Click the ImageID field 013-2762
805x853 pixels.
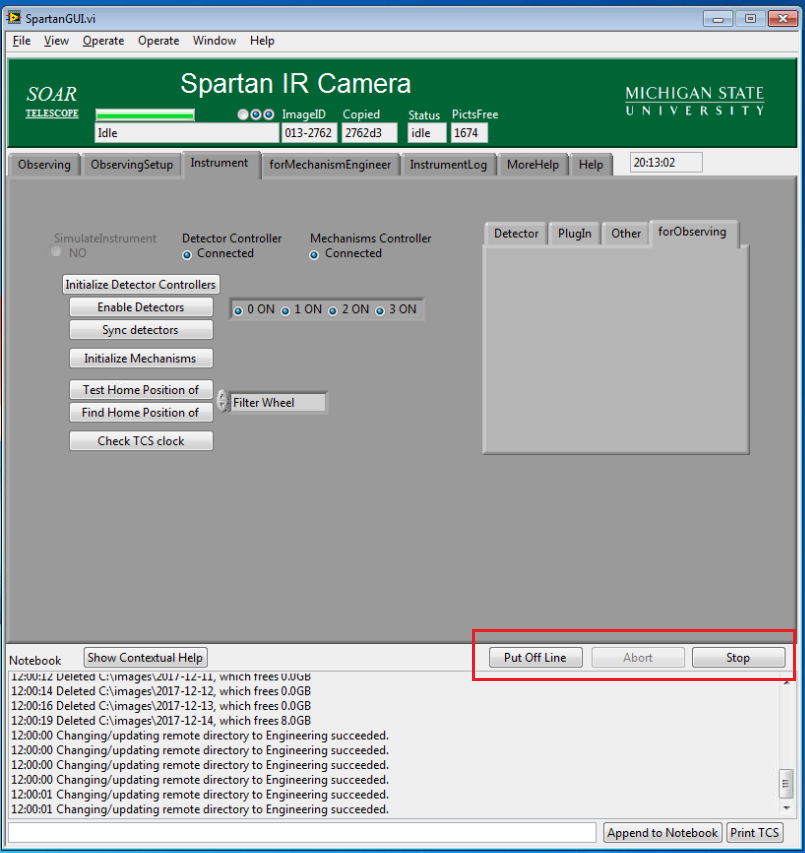308,133
